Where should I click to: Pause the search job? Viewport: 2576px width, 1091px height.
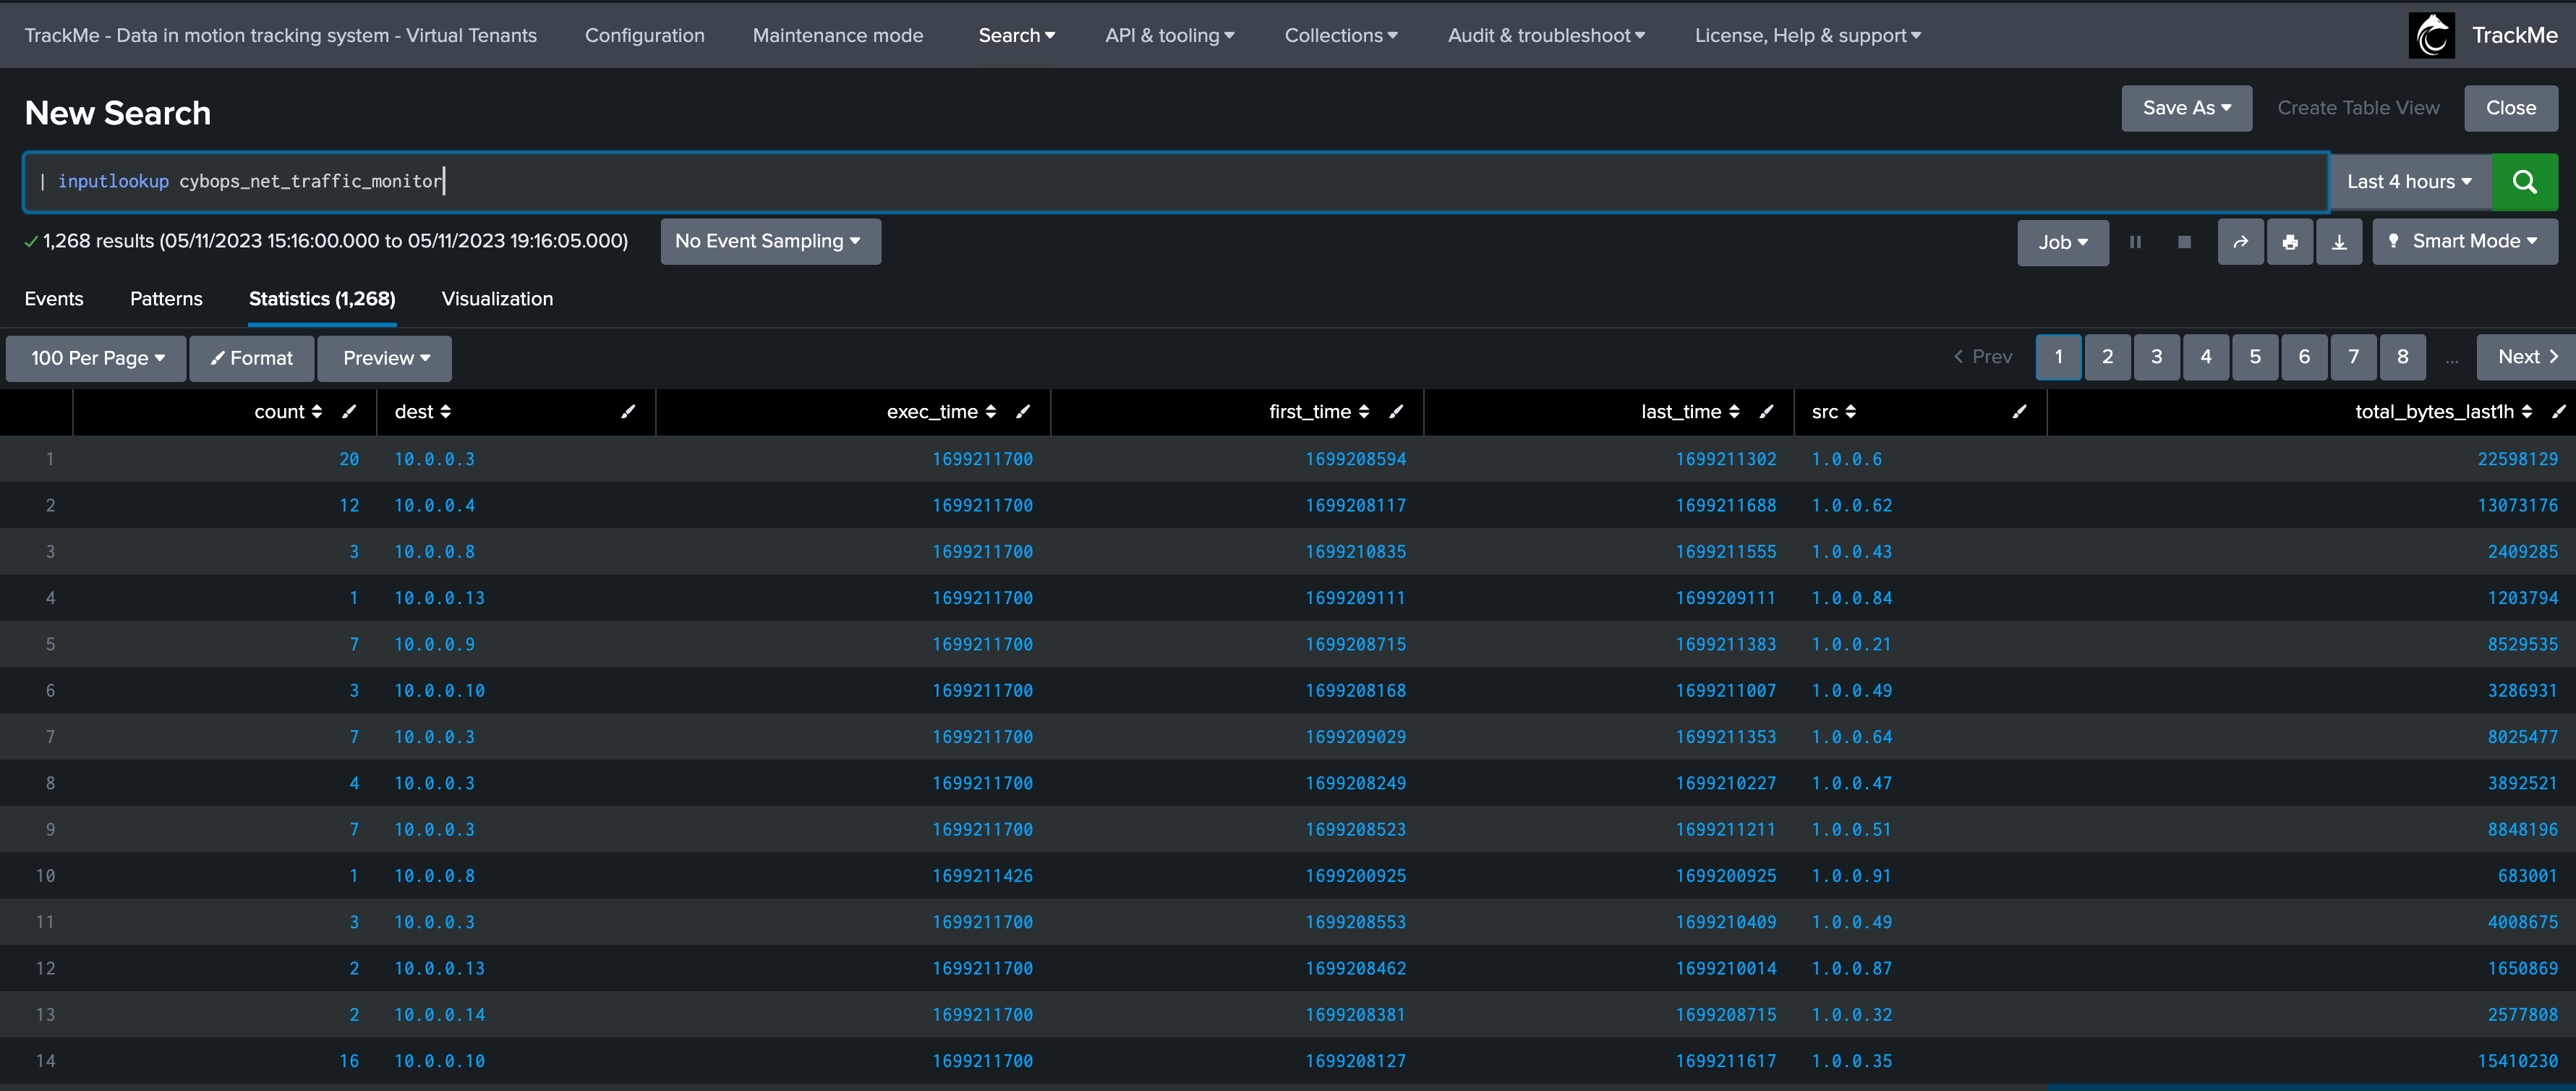(x=2135, y=242)
